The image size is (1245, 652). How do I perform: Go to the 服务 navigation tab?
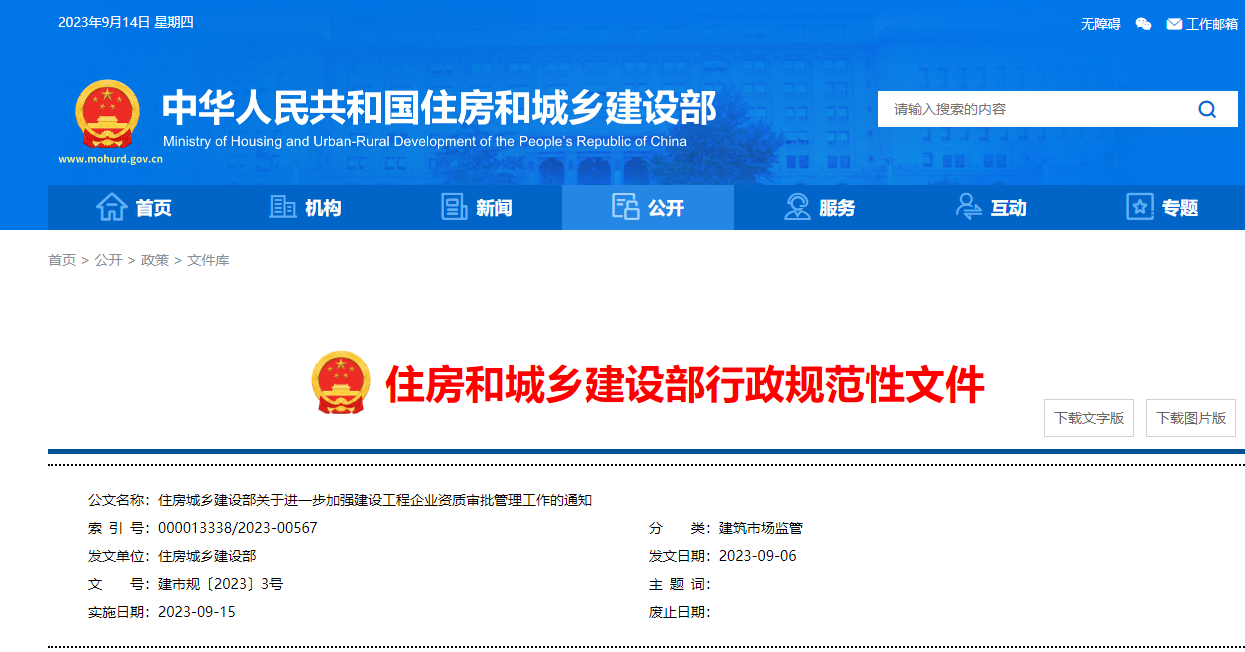[820, 207]
